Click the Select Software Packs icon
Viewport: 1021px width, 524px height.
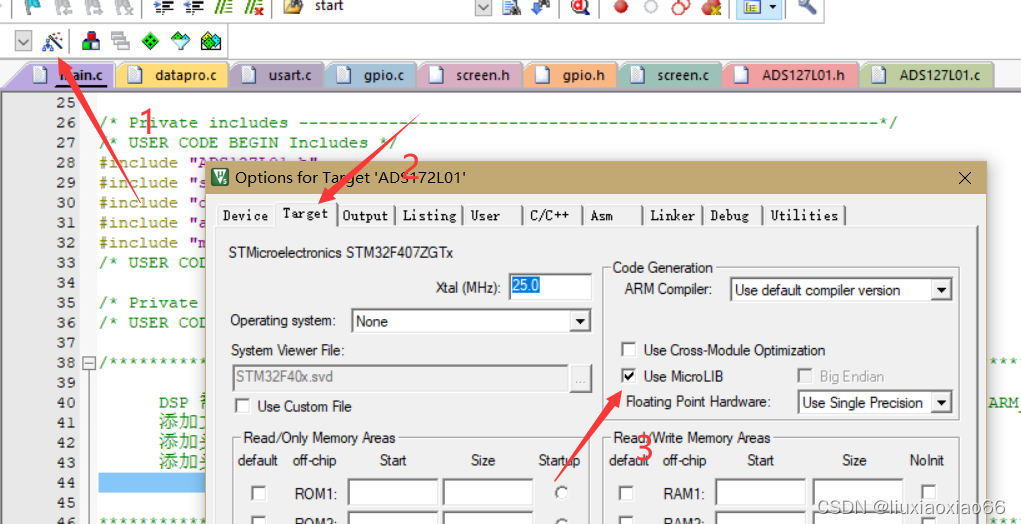180,42
